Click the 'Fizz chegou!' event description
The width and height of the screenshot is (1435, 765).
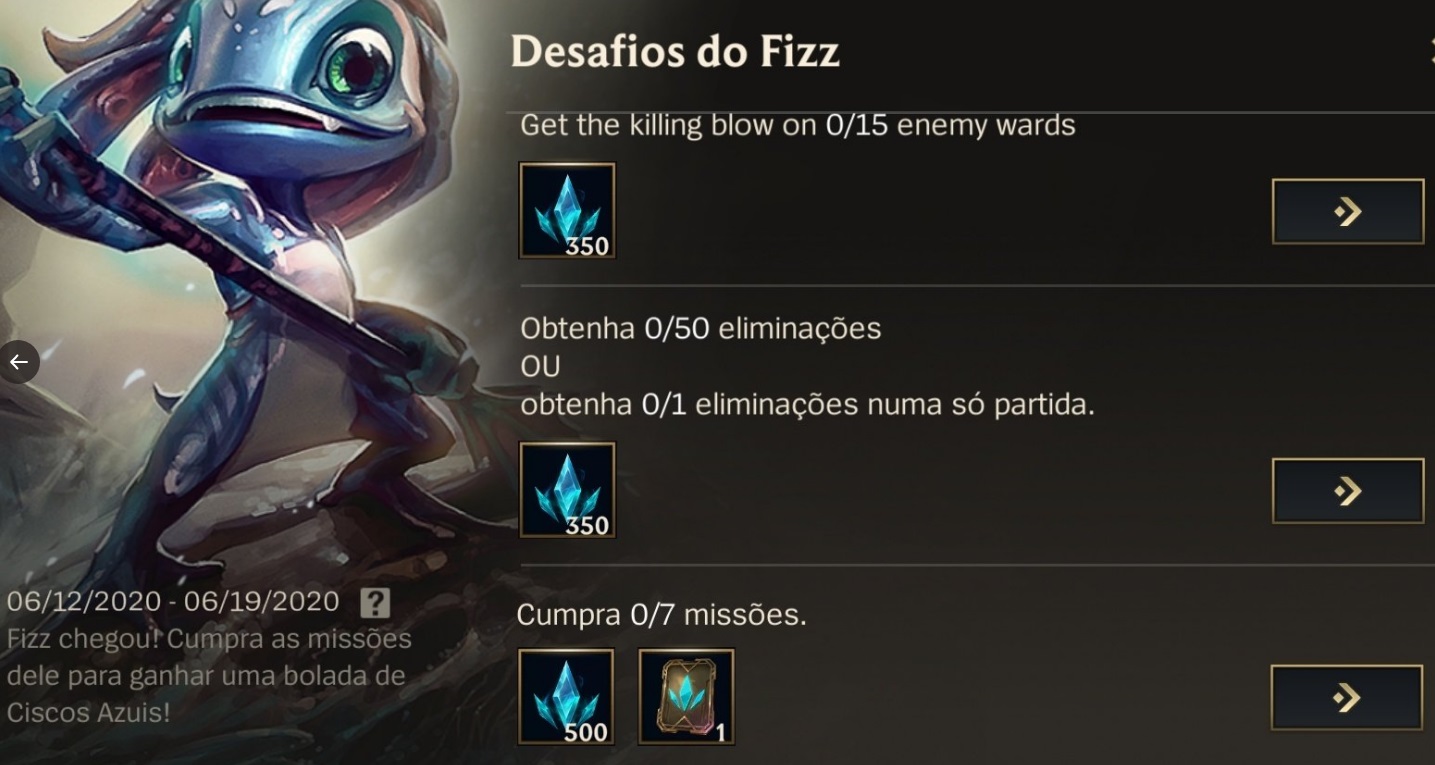(209, 675)
